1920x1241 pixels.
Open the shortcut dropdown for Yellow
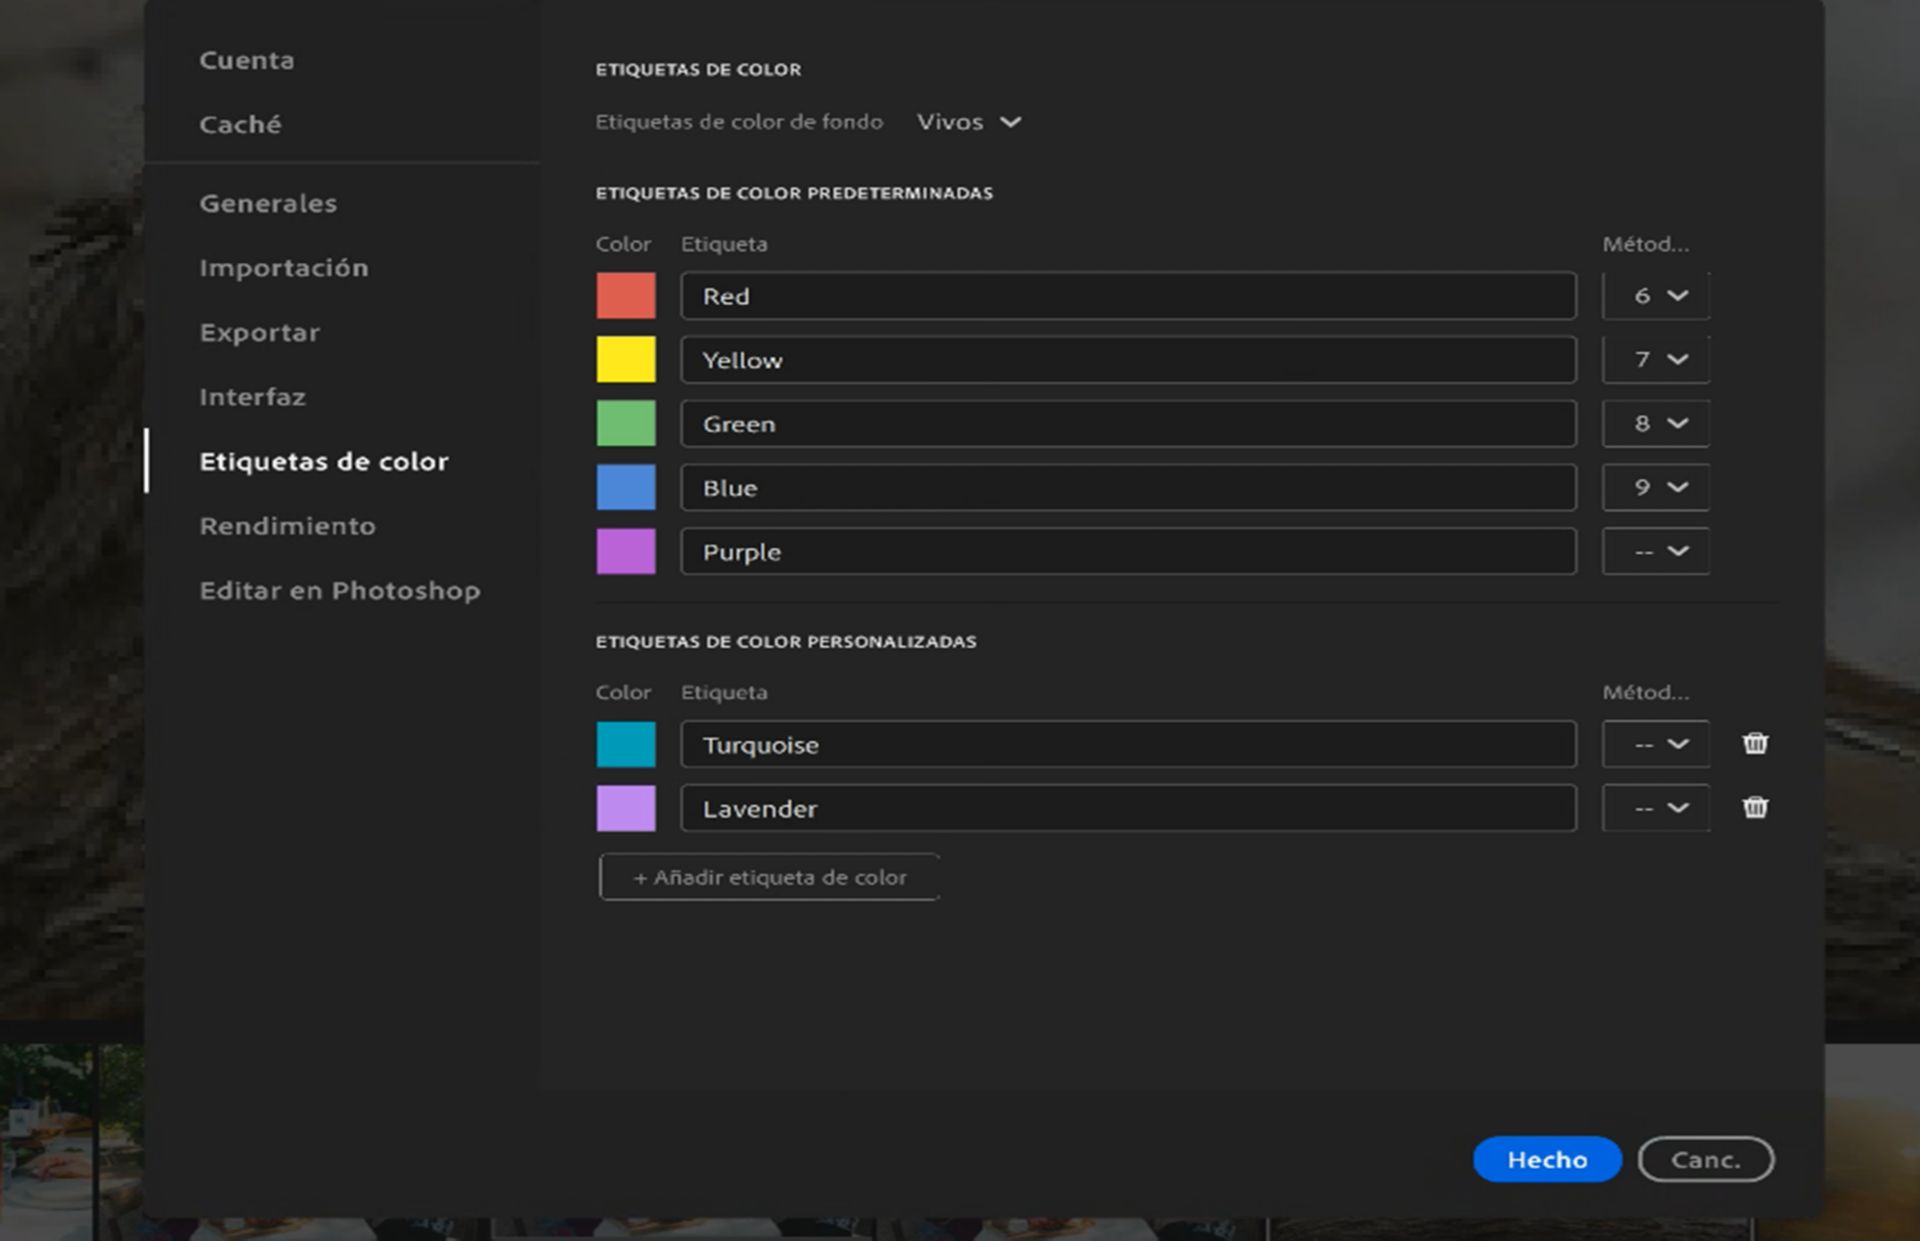1656,360
